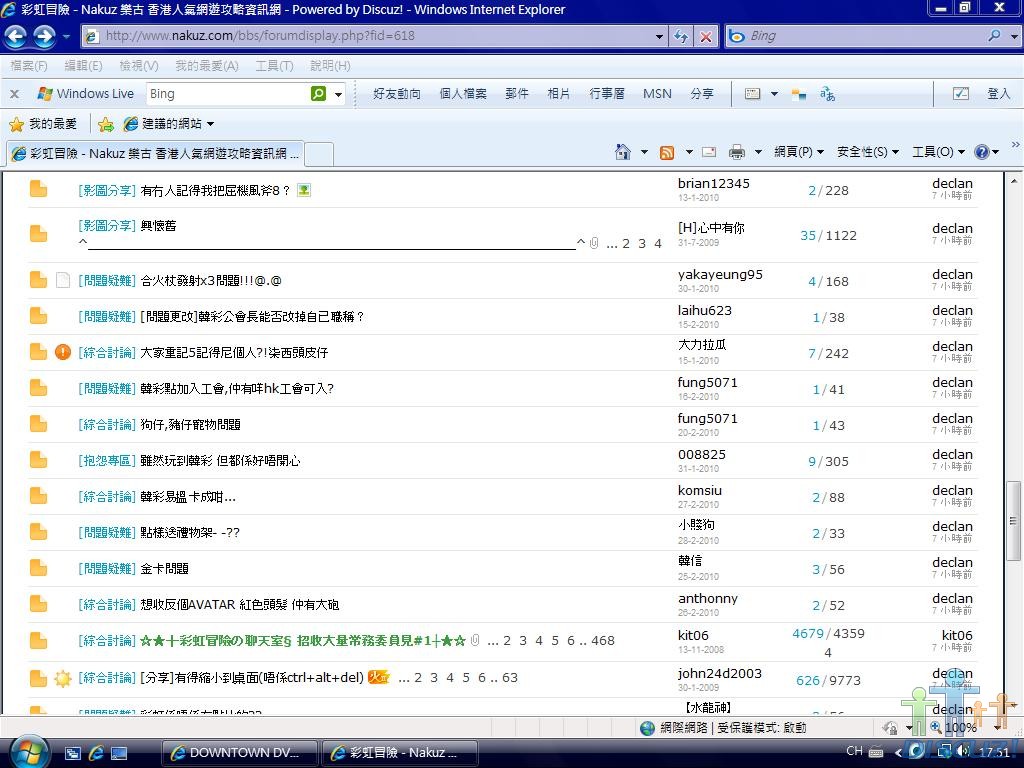
Task: Open the 編輯(E) menu
Action: coord(83,65)
